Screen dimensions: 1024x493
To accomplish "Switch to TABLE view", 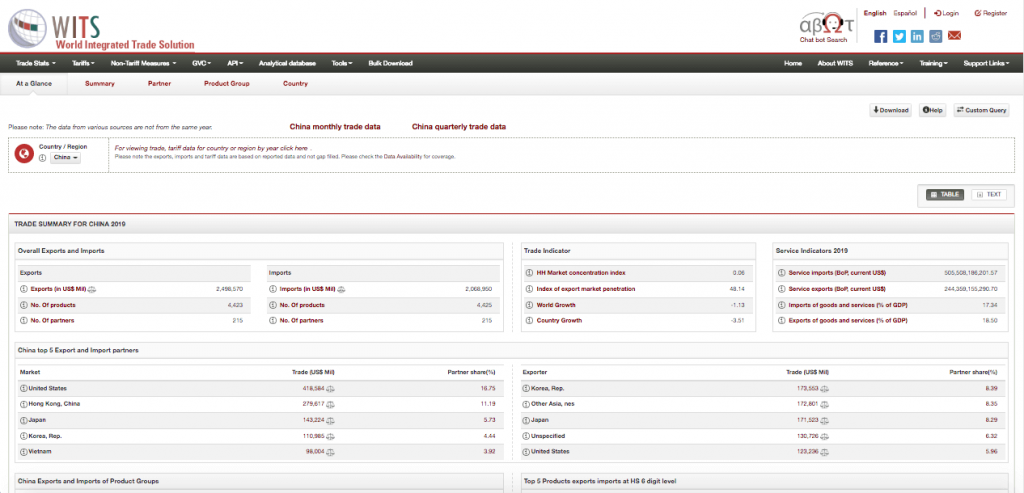I will pos(944,195).
